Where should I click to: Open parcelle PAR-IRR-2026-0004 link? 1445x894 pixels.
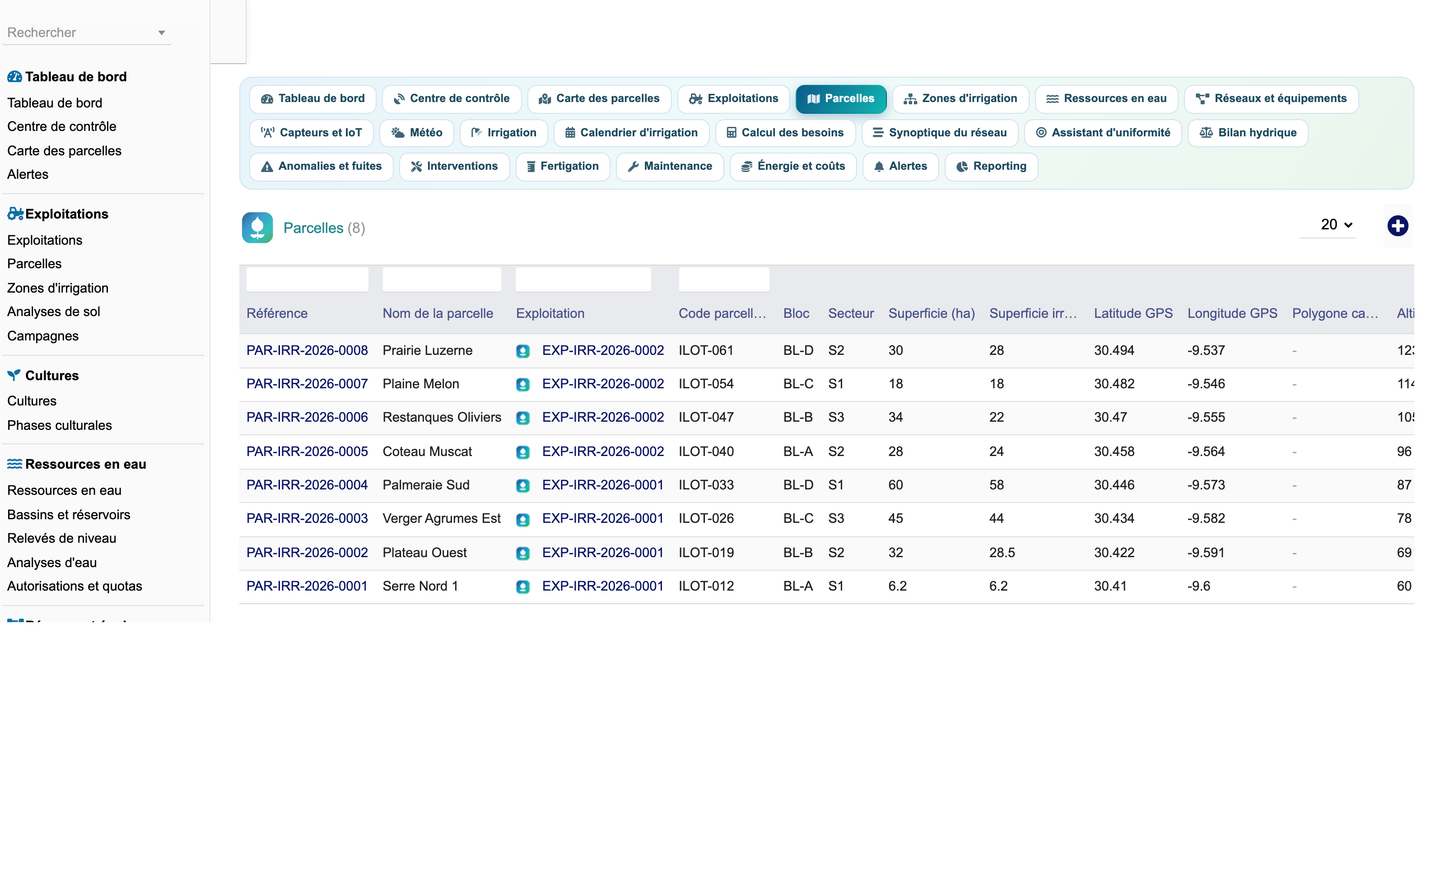click(x=307, y=485)
